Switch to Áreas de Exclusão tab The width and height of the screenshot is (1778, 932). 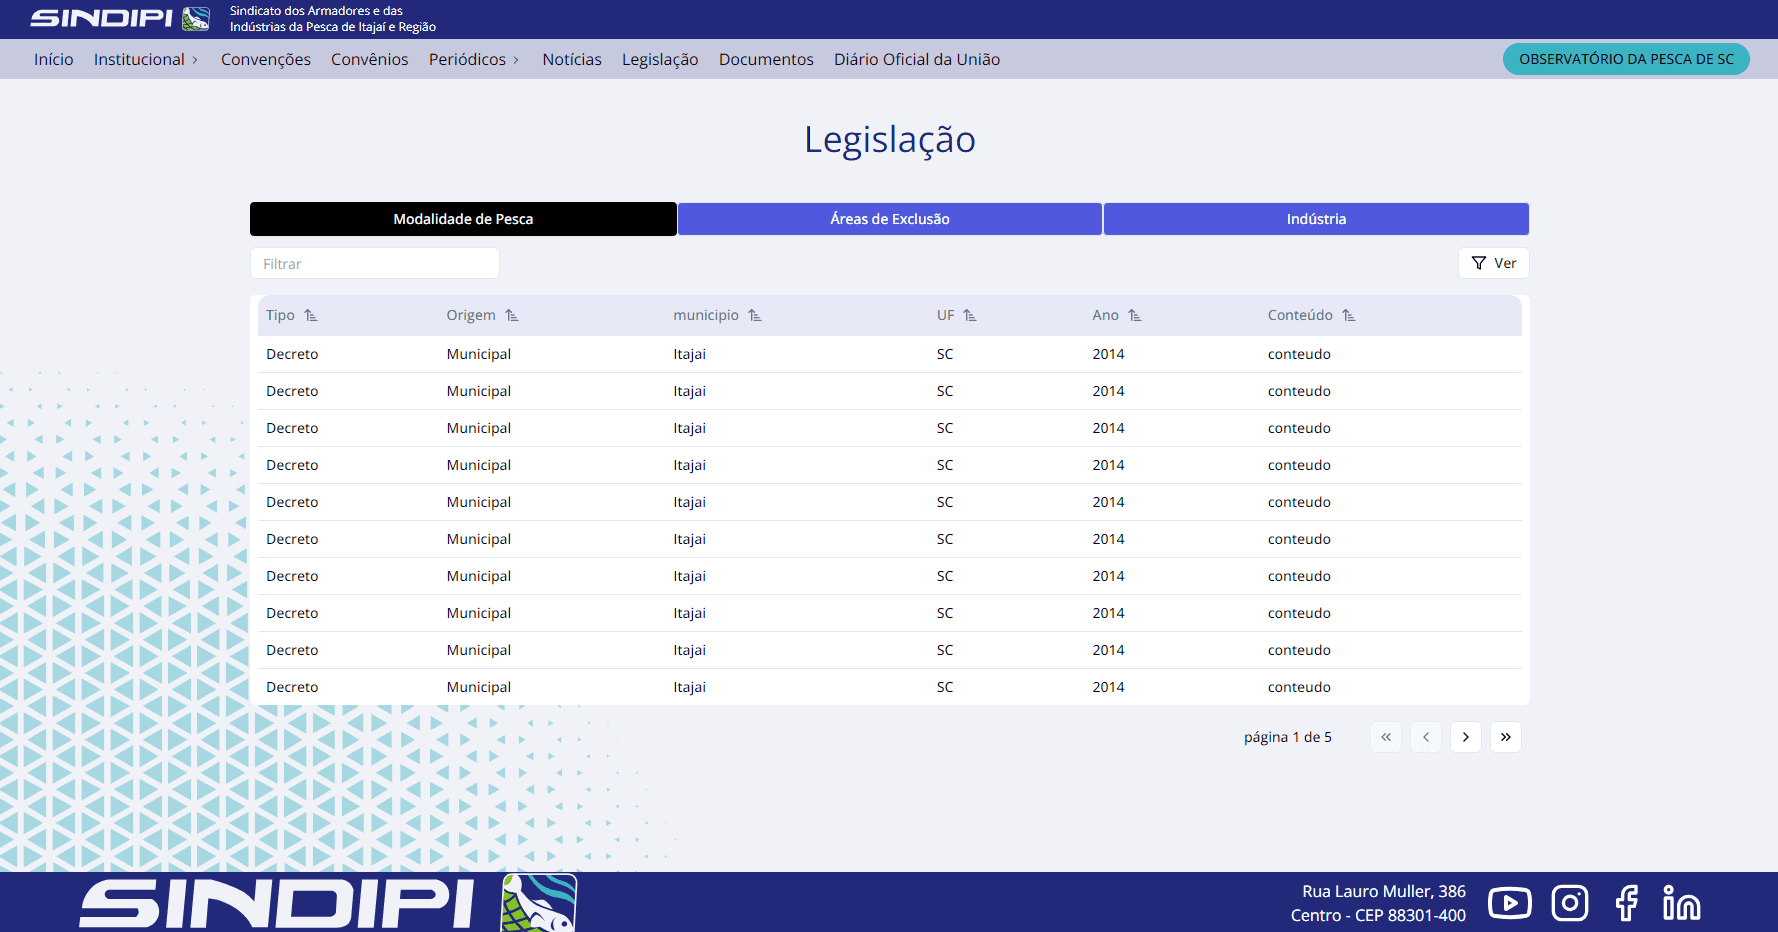(x=890, y=219)
